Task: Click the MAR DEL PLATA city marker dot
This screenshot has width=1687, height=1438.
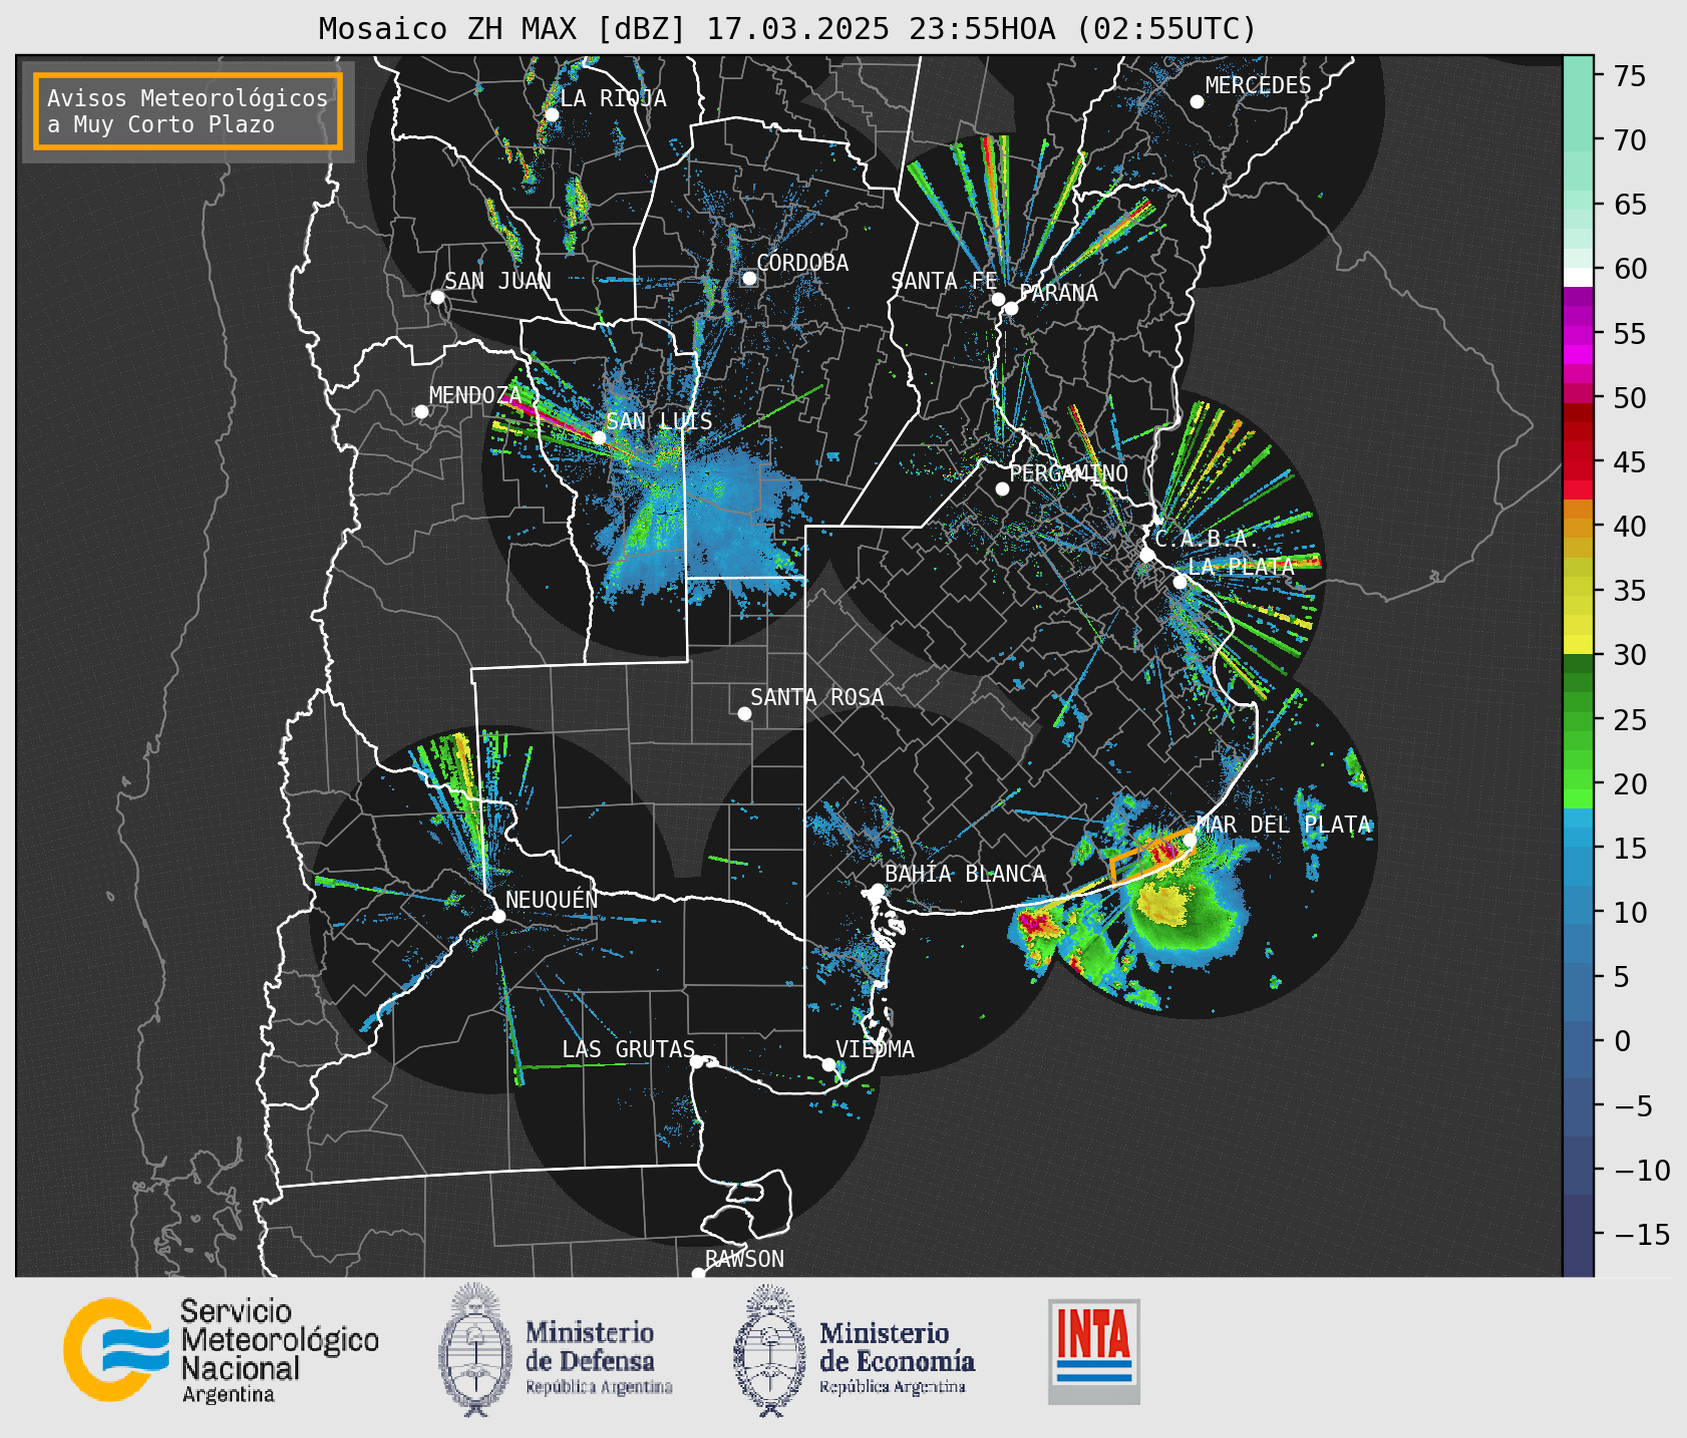Action: pyautogui.click(x=1190, y=840)
